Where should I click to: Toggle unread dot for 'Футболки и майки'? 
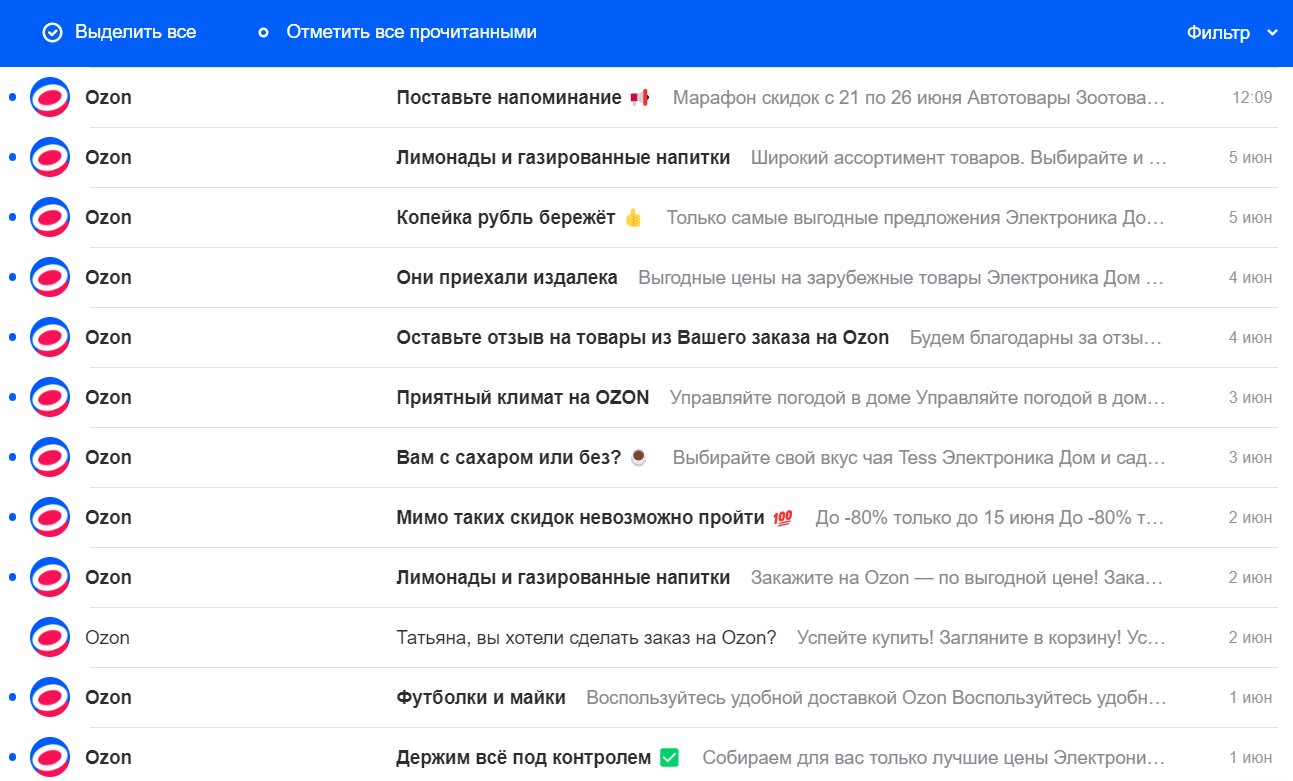coord(12,697)
